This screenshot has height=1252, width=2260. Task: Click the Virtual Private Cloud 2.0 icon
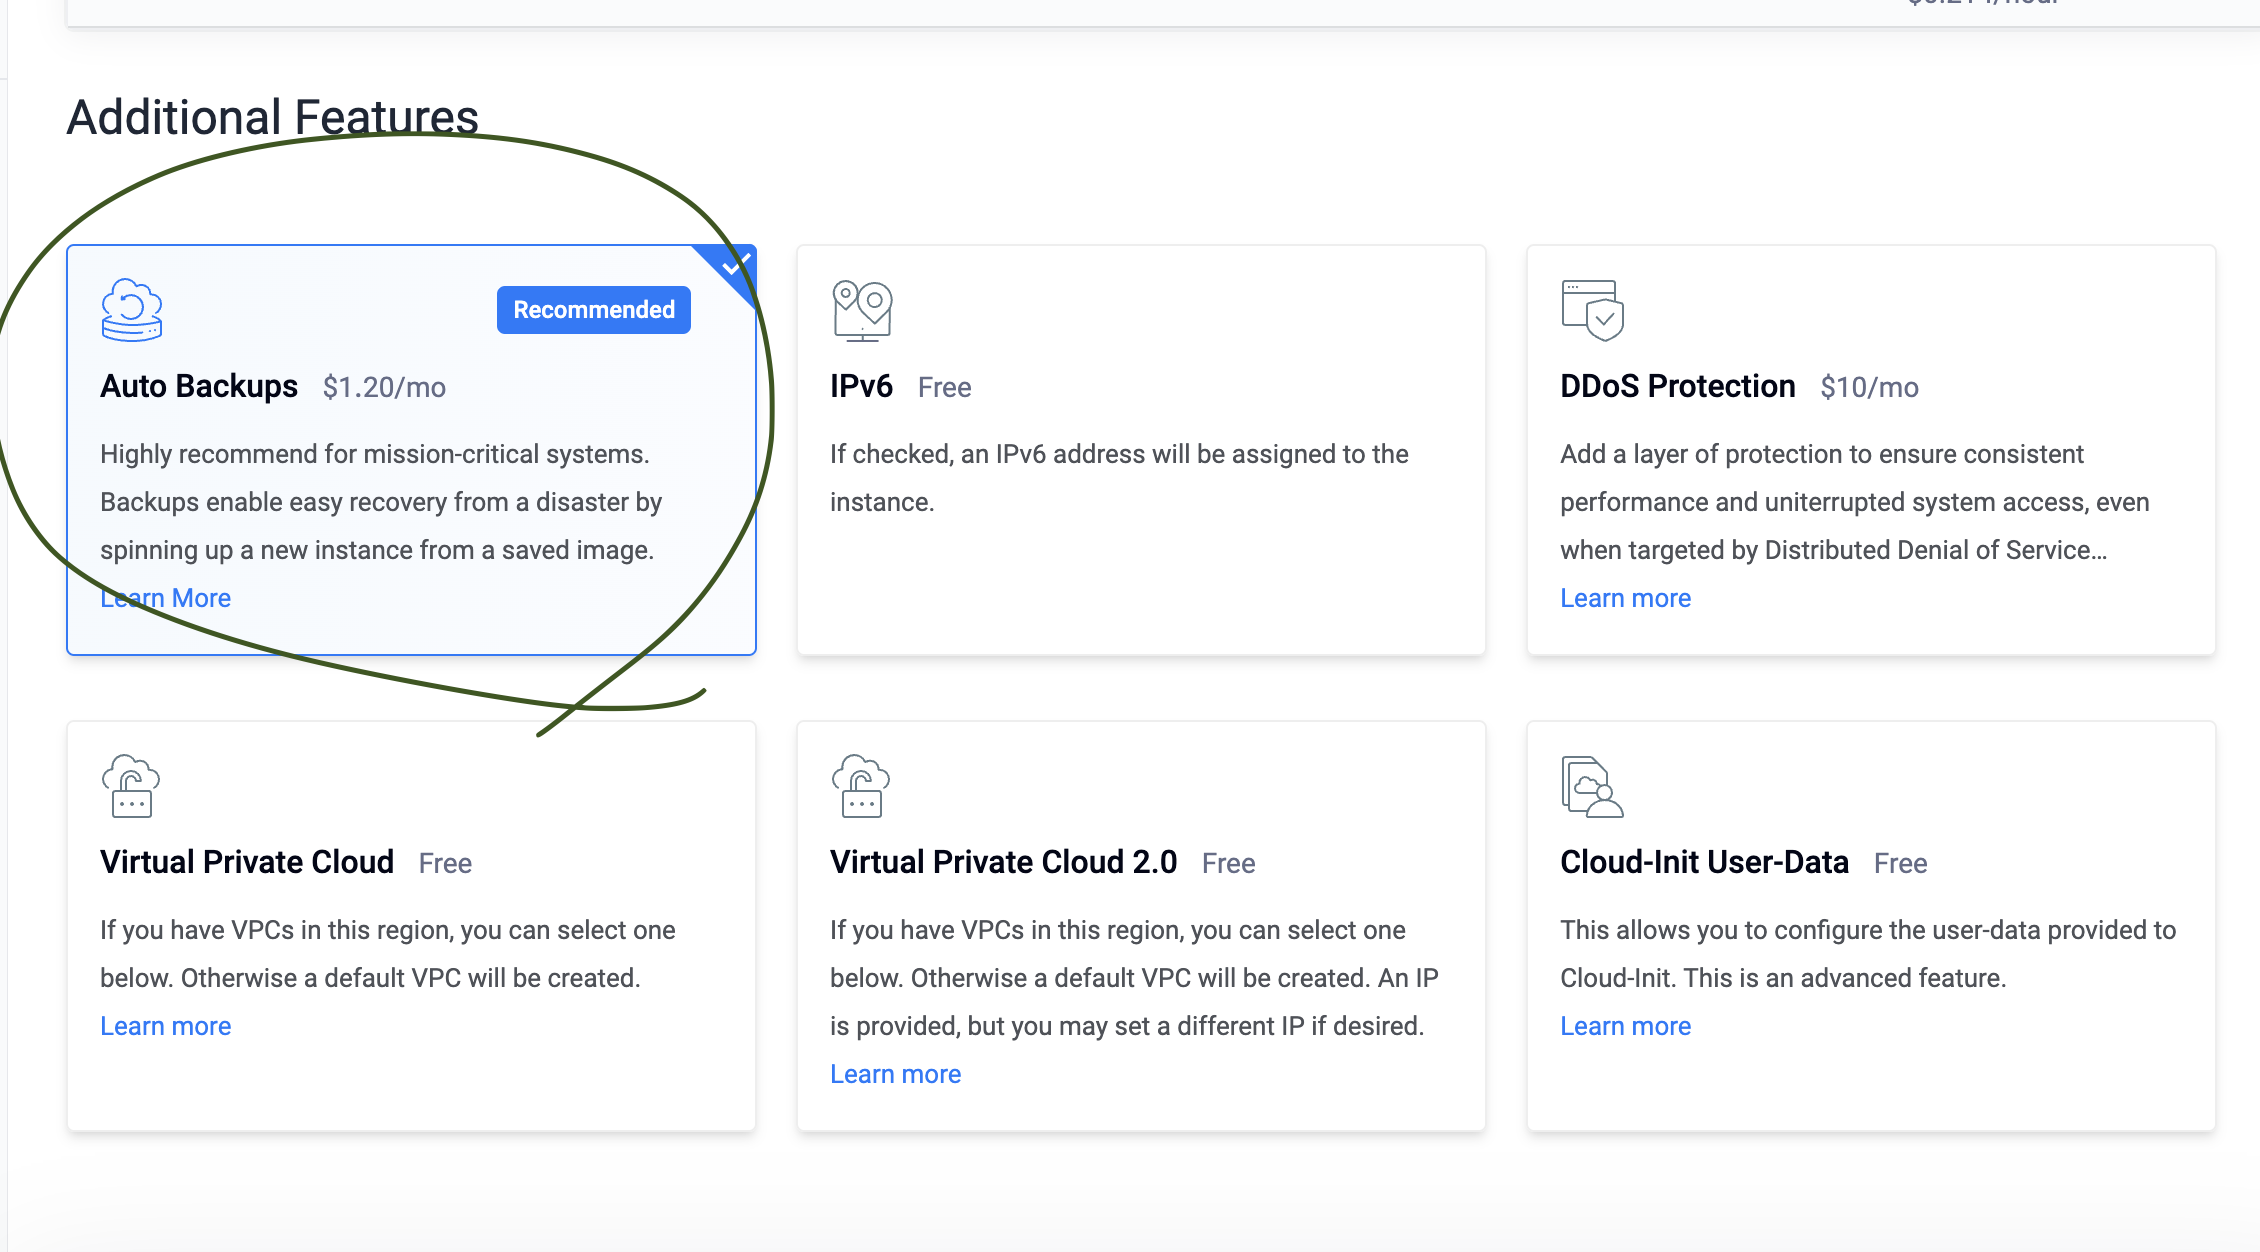(861, 786)
